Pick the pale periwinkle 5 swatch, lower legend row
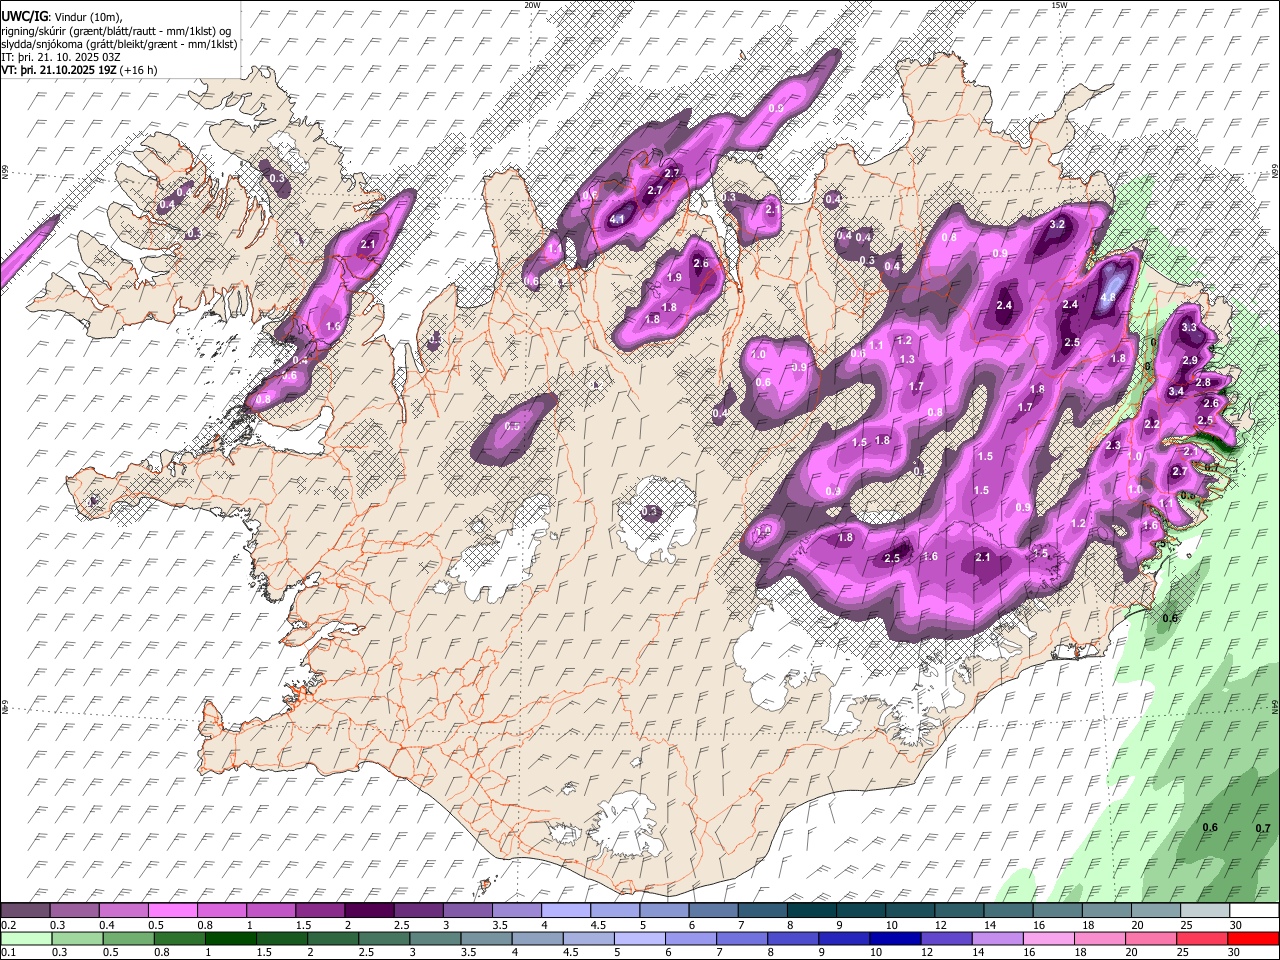The height and width of the screenshot is (960, 1280). [x=640, y=938]
